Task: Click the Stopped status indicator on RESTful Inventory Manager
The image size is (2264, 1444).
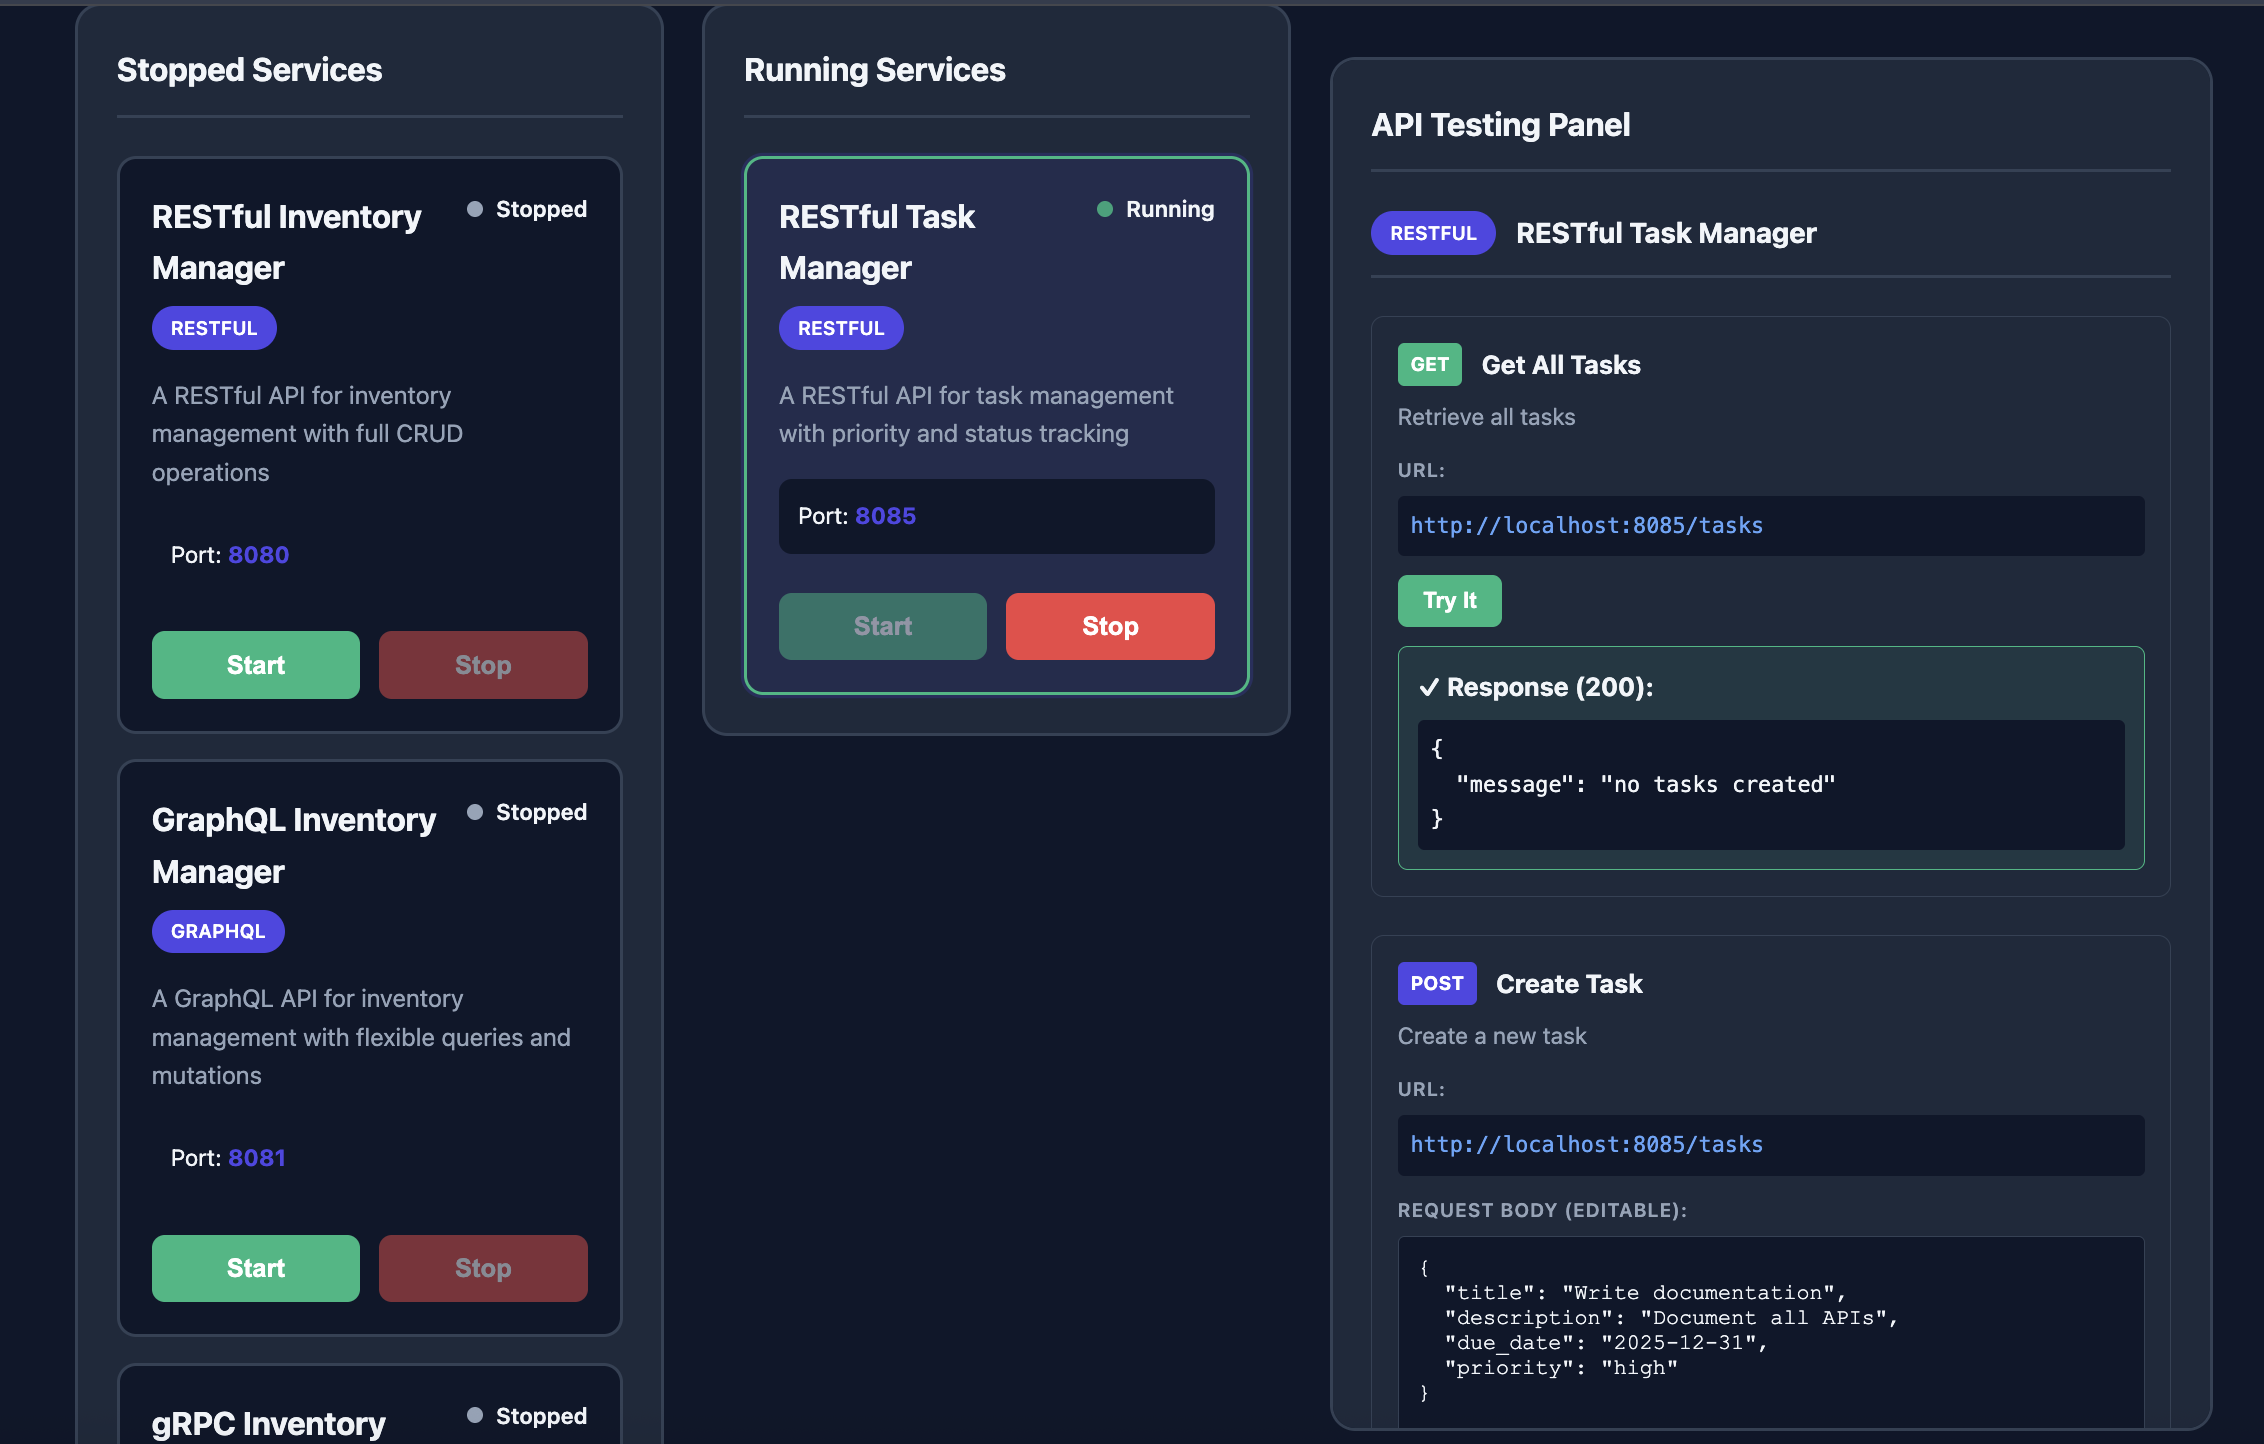Action: tap(475, 209)
